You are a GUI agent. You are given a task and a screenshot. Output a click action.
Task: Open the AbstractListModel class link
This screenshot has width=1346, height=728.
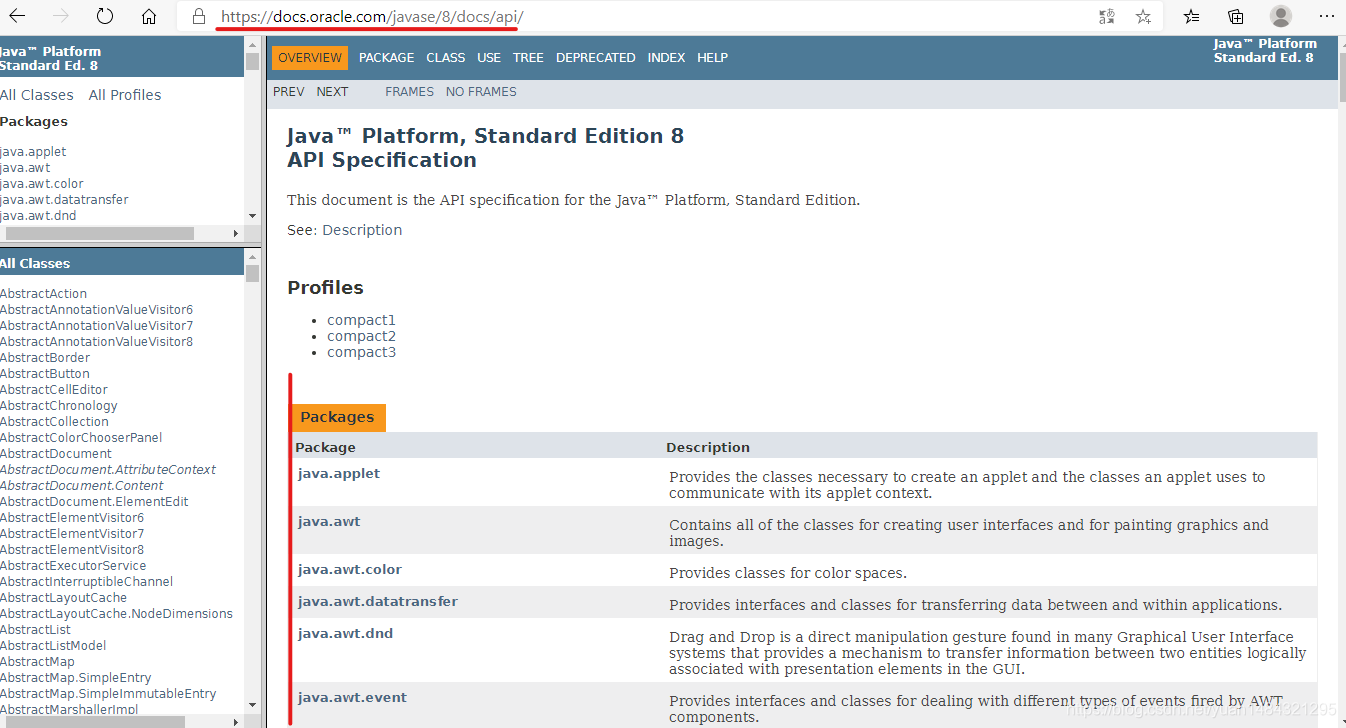(53, 646)
